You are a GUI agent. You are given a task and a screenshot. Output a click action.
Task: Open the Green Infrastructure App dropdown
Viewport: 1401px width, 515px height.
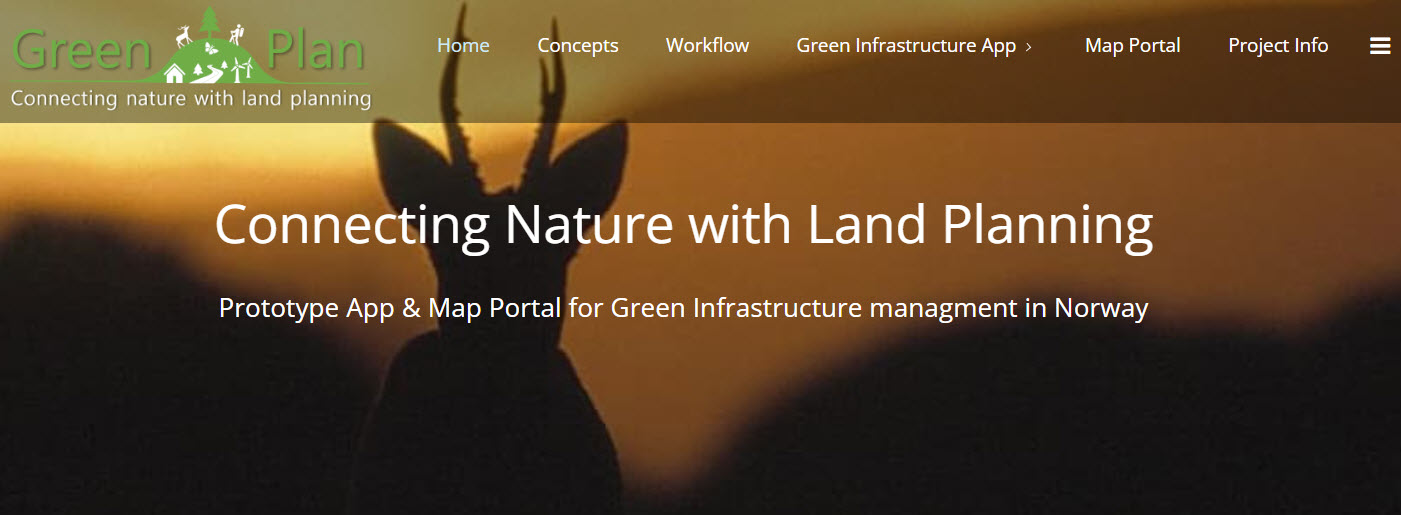pos(905,46)
